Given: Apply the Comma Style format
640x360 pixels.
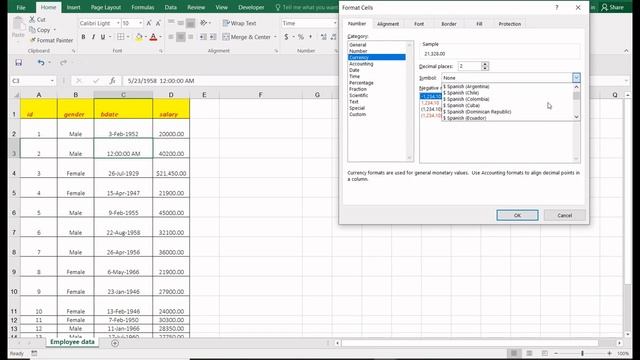Looking at the screenshot, I should point(311,37).
